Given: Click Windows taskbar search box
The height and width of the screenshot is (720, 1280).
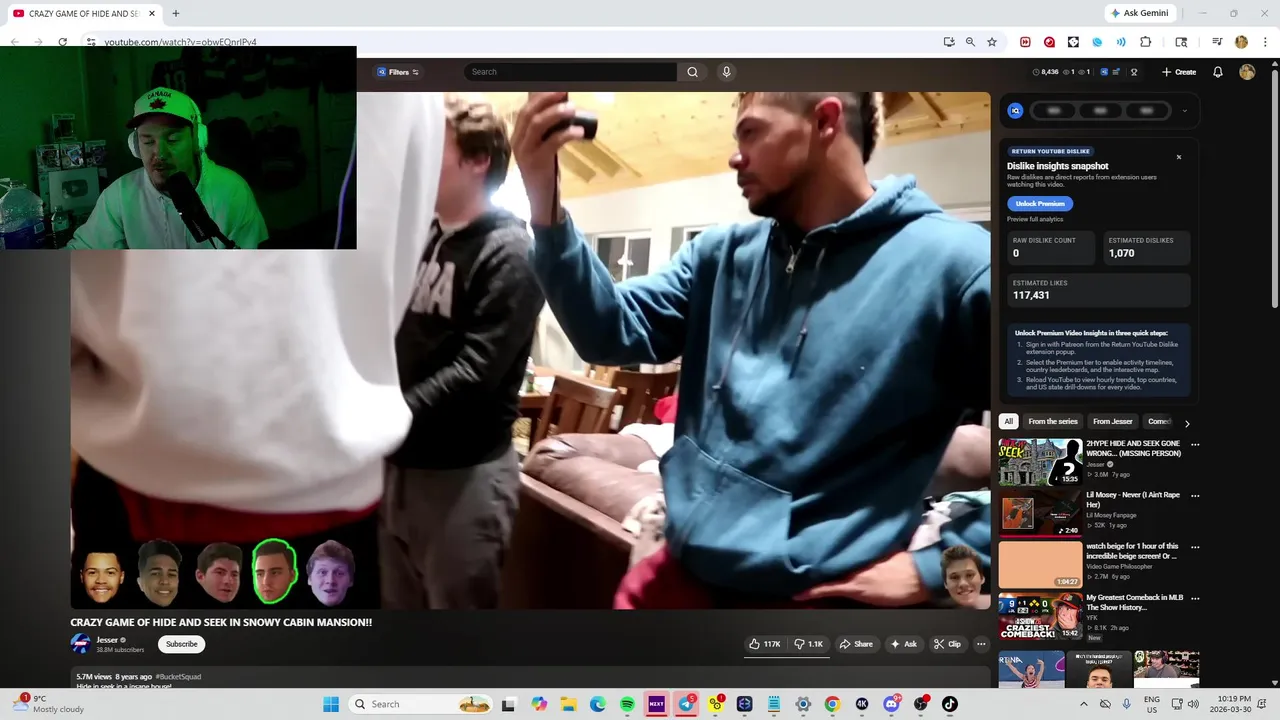Looking at the screenshot, I should point(420,704).
